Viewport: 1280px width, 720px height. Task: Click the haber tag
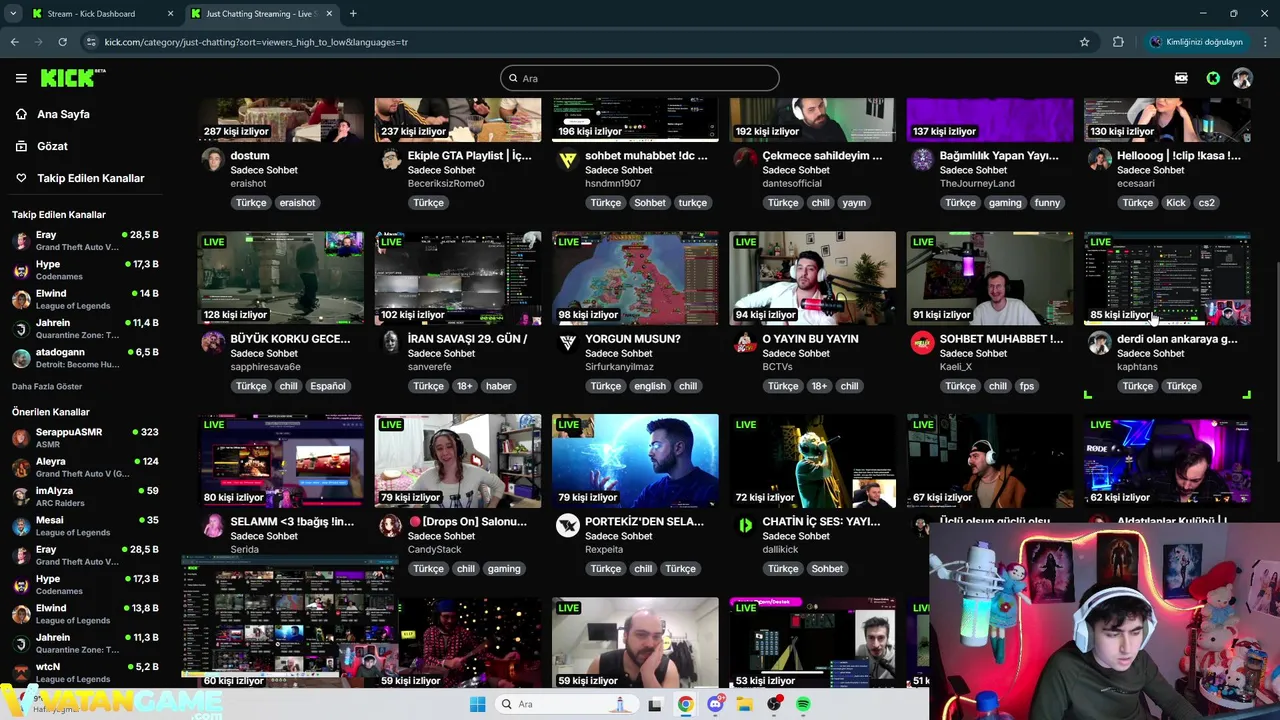click(x=498, y=386)
